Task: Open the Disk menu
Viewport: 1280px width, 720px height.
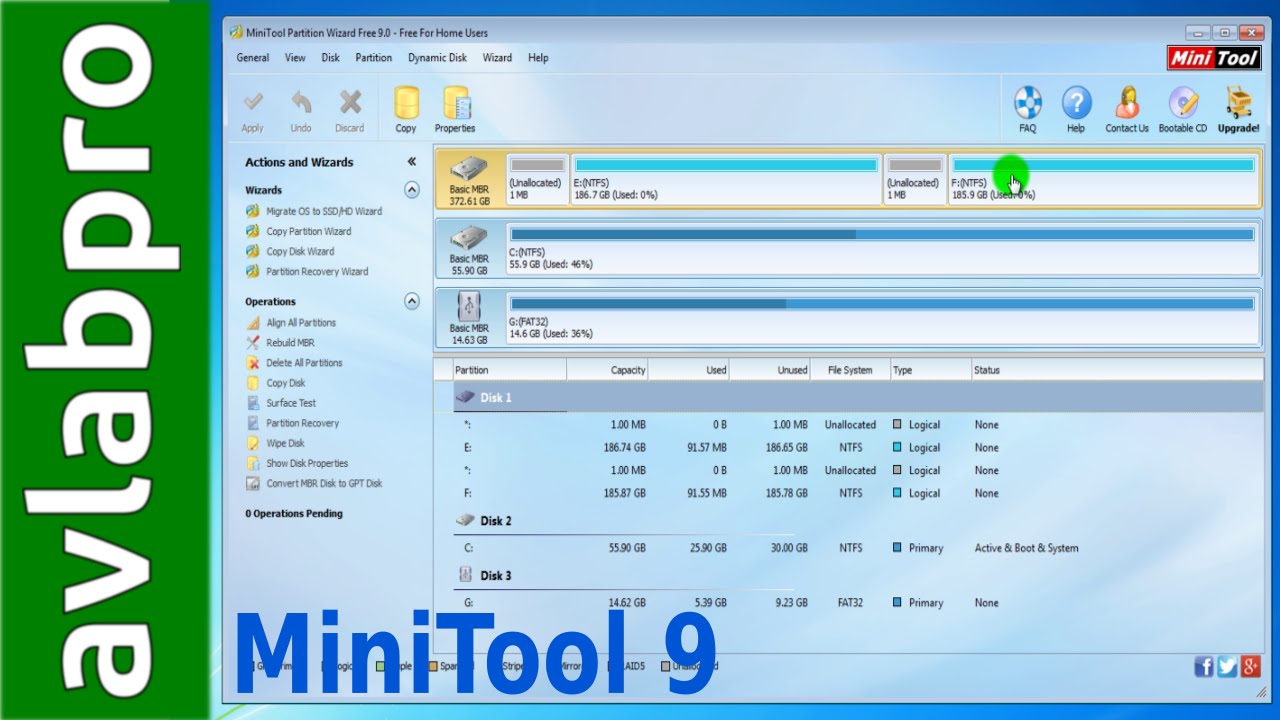Action: [x=331, y=58]
